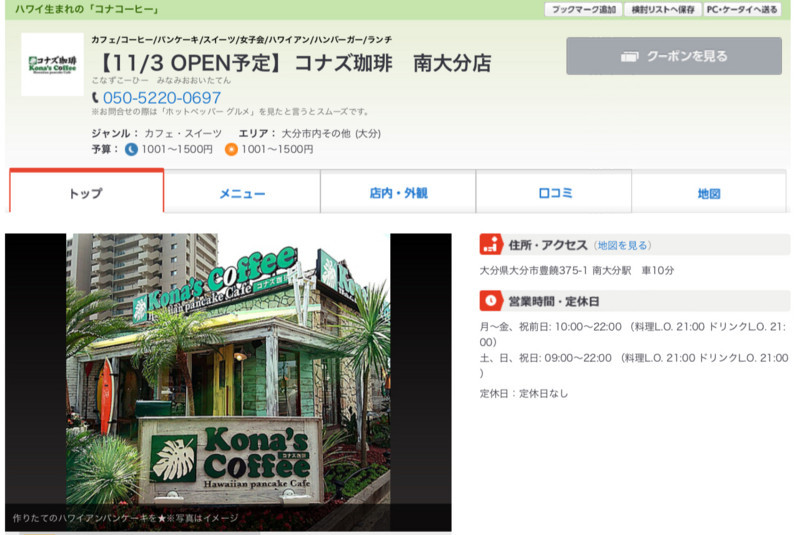This screenshot has height=535, width=800.
Task: Click the Kona's Coffee shop logo
Action: 53,64
